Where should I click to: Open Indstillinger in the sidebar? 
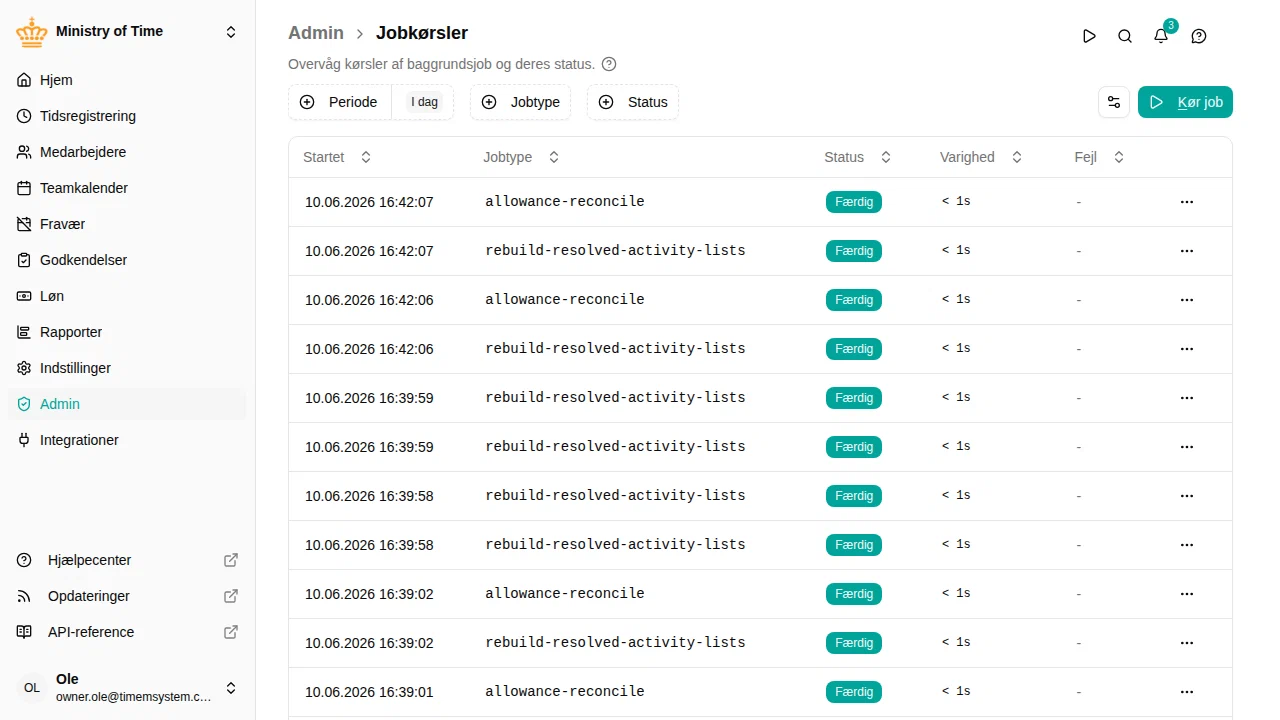click(127, 368)
